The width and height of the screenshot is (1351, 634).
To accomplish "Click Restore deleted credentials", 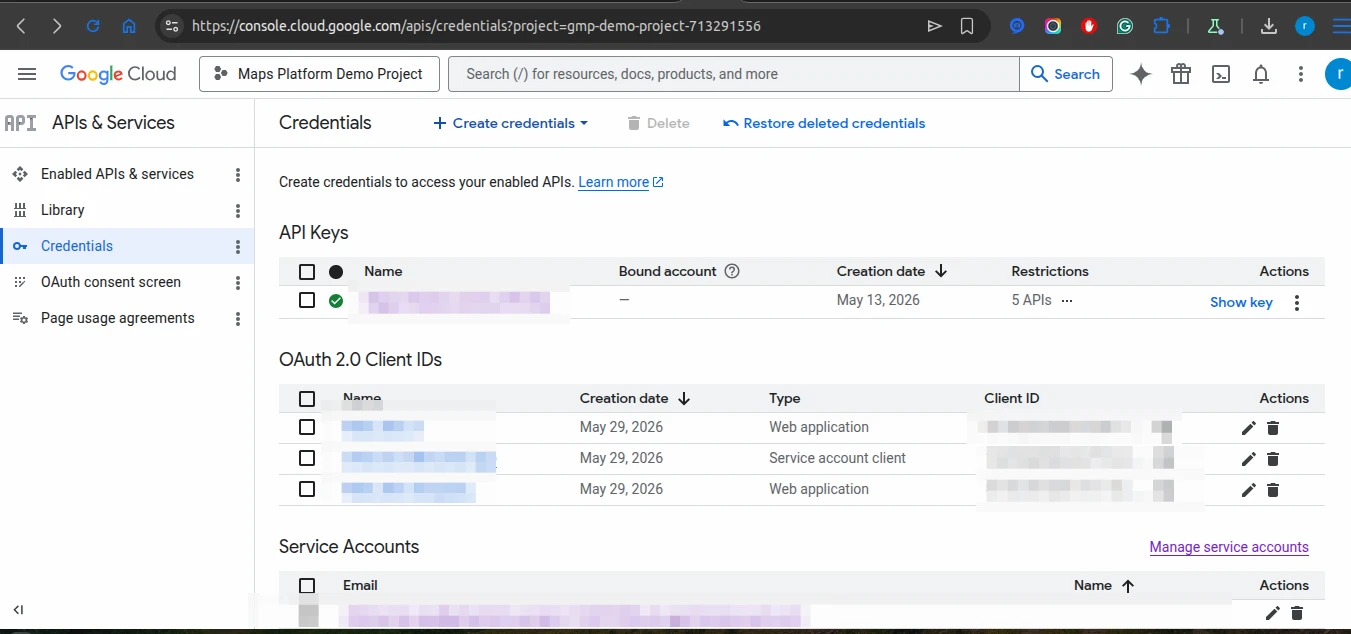I will pos(824,123).
